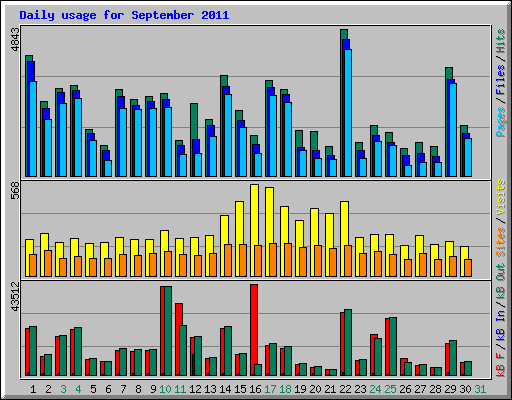Click day 21 on the x-axis
This screenshot has height=400, width=512.
330,389
